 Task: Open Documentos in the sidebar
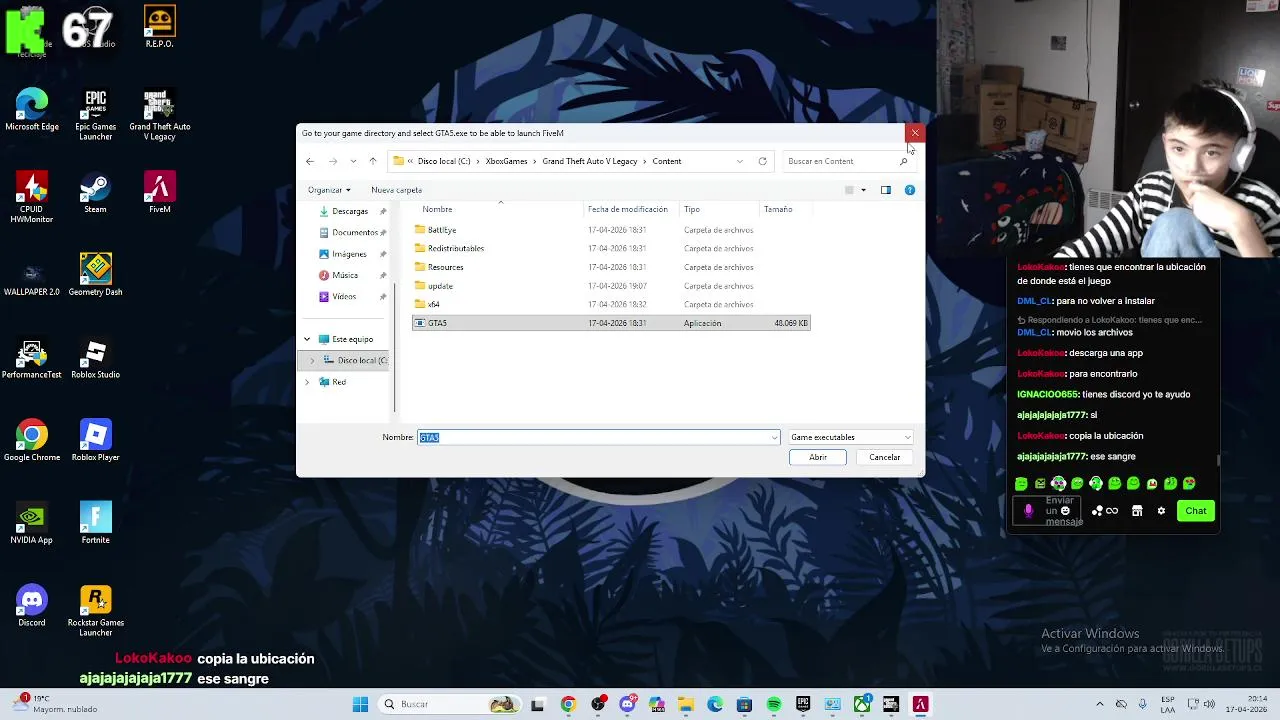[355, 232]
